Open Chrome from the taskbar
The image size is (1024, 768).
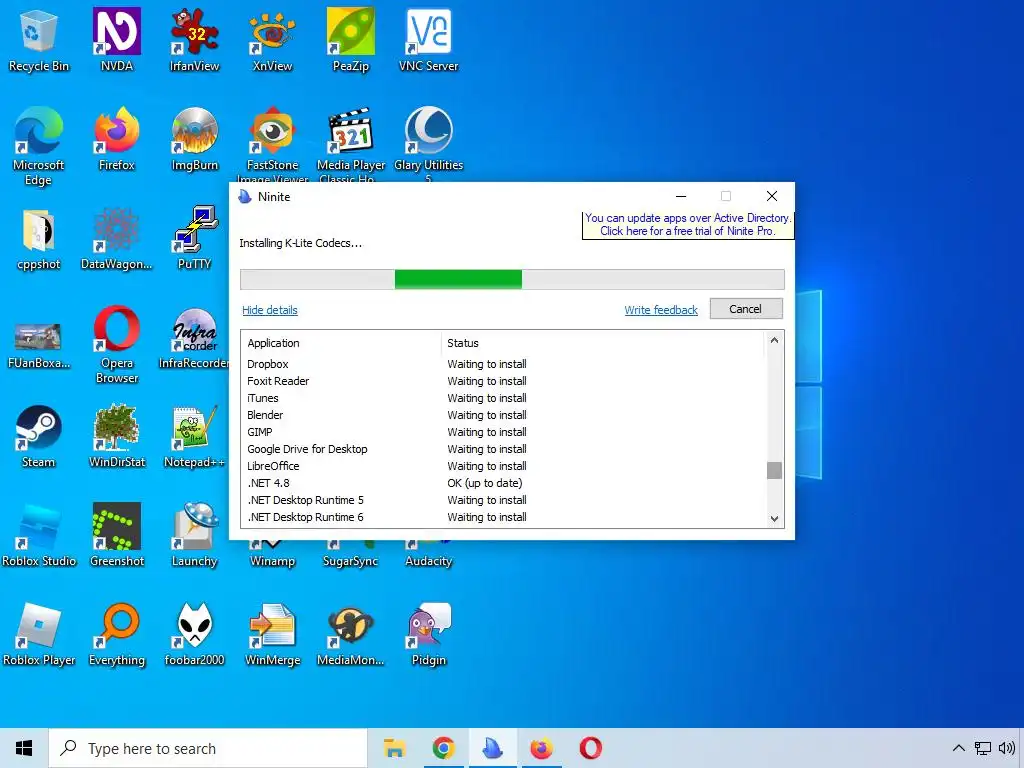tap(443, 748)
